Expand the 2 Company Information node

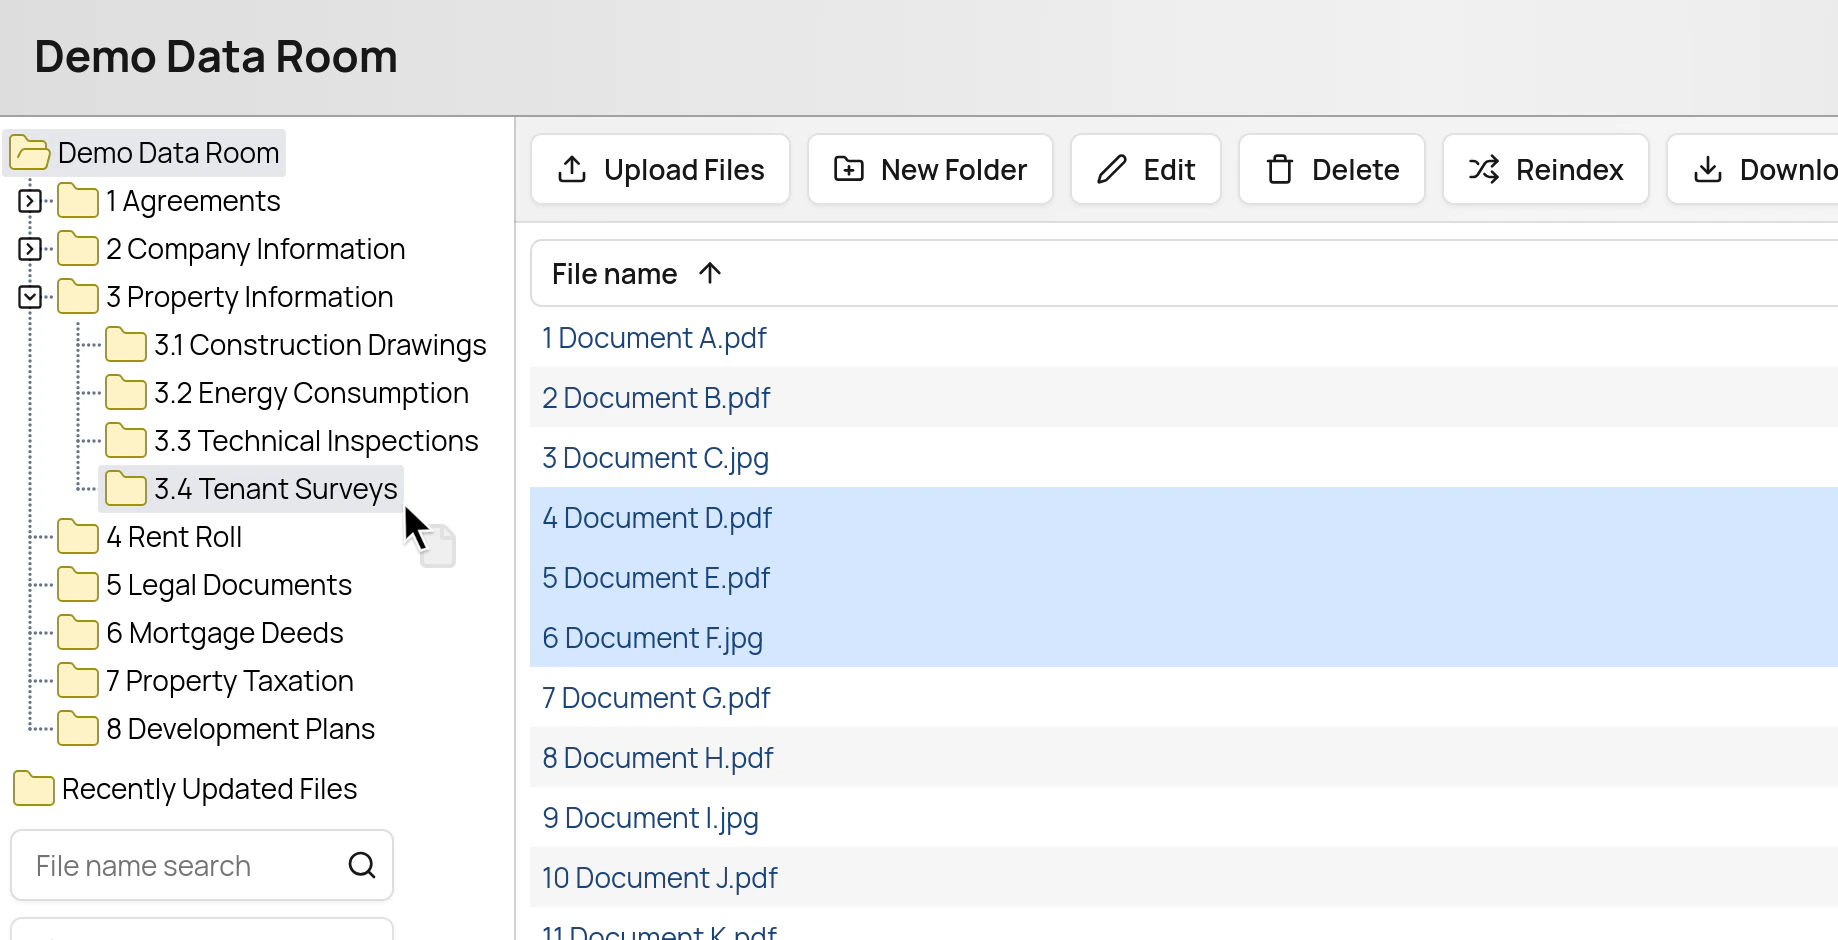tap(29, 248)
